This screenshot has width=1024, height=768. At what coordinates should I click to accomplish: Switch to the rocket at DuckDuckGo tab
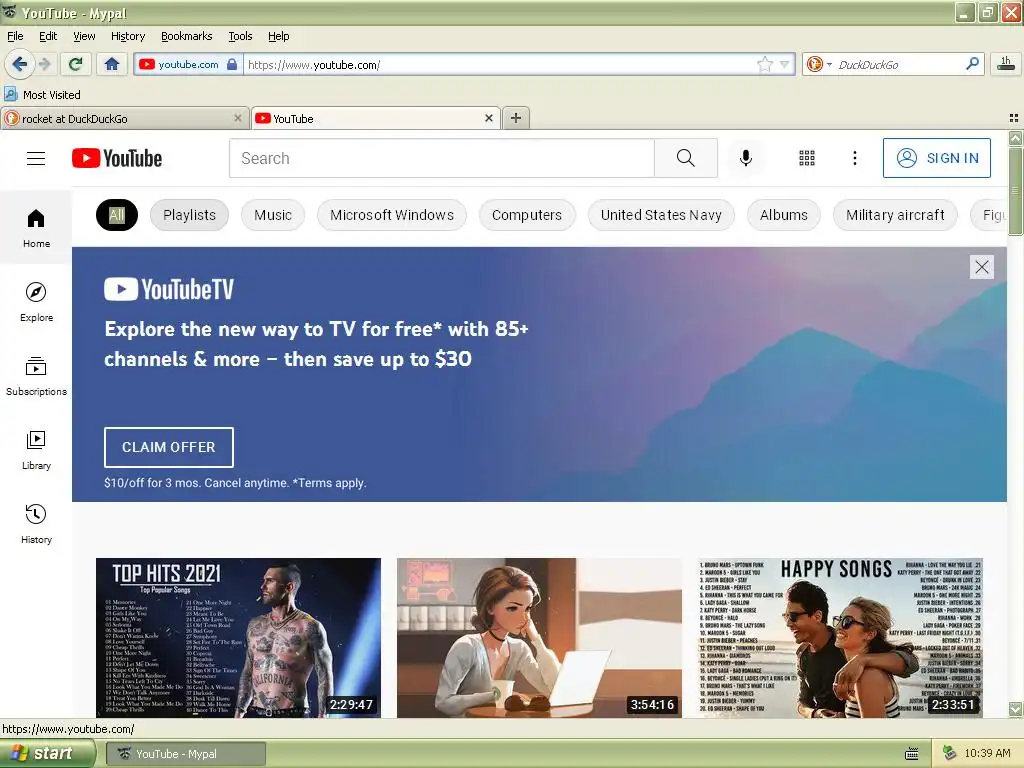[125, 118]
